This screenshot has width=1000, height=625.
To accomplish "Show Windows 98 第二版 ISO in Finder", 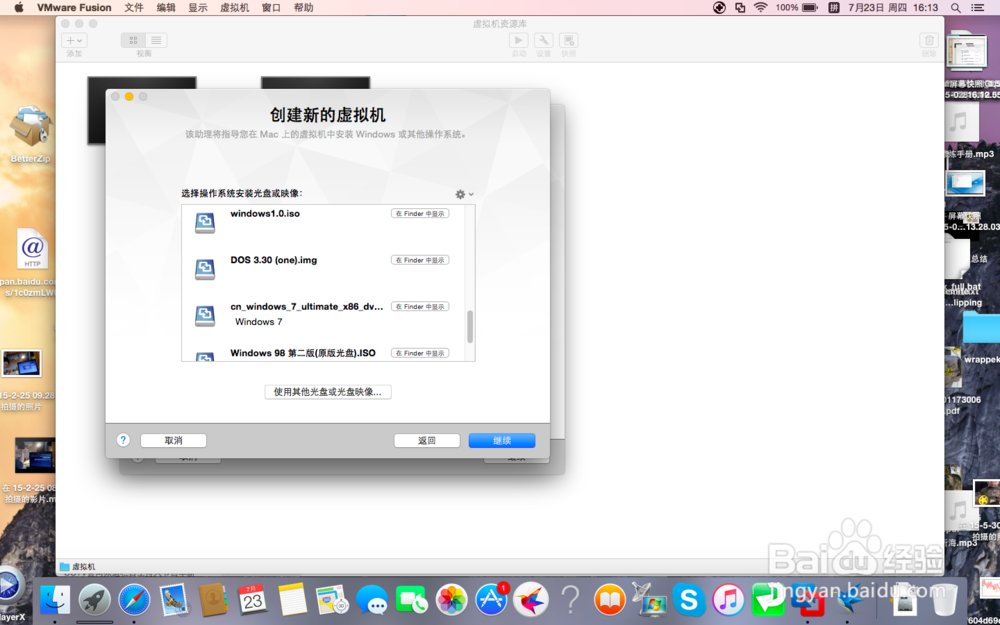I will tap(420, 353).
